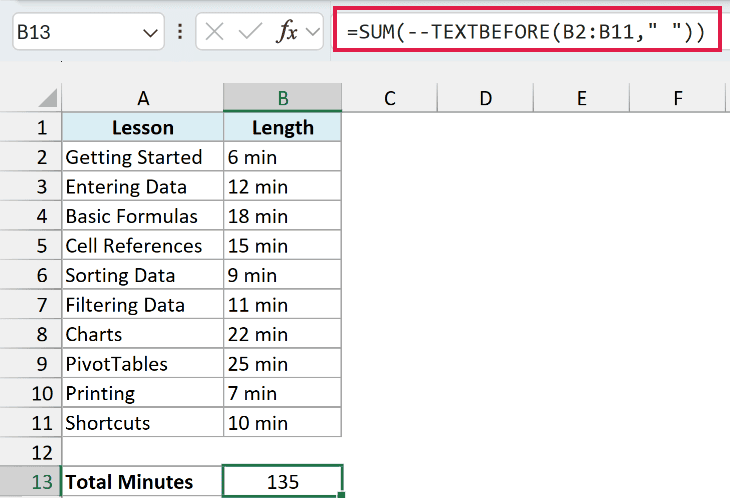The width and height of the screenshot is (730, 498).
Task: Select the Total Minutes label cell
Action: pyautogui.click(x=142, y=482)
